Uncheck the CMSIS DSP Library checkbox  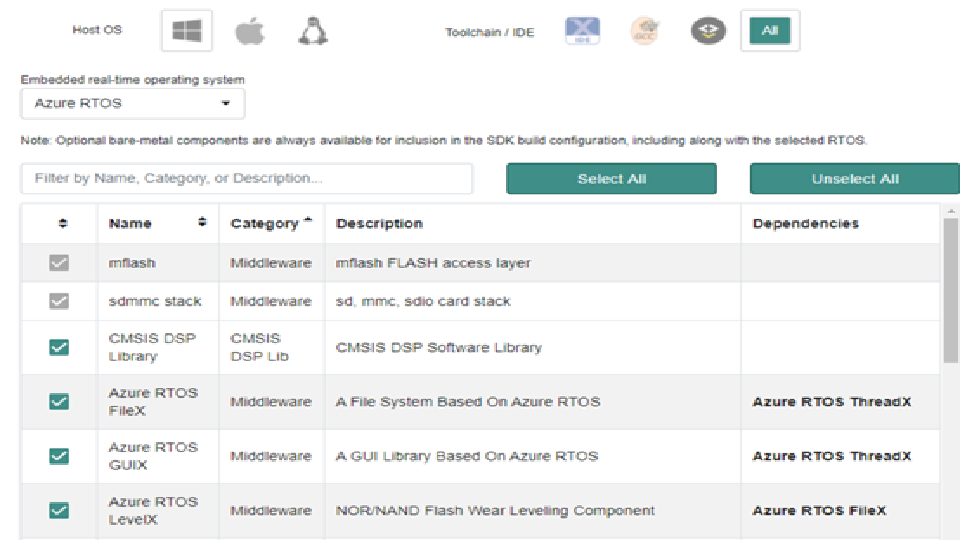(x=59, y=347)
